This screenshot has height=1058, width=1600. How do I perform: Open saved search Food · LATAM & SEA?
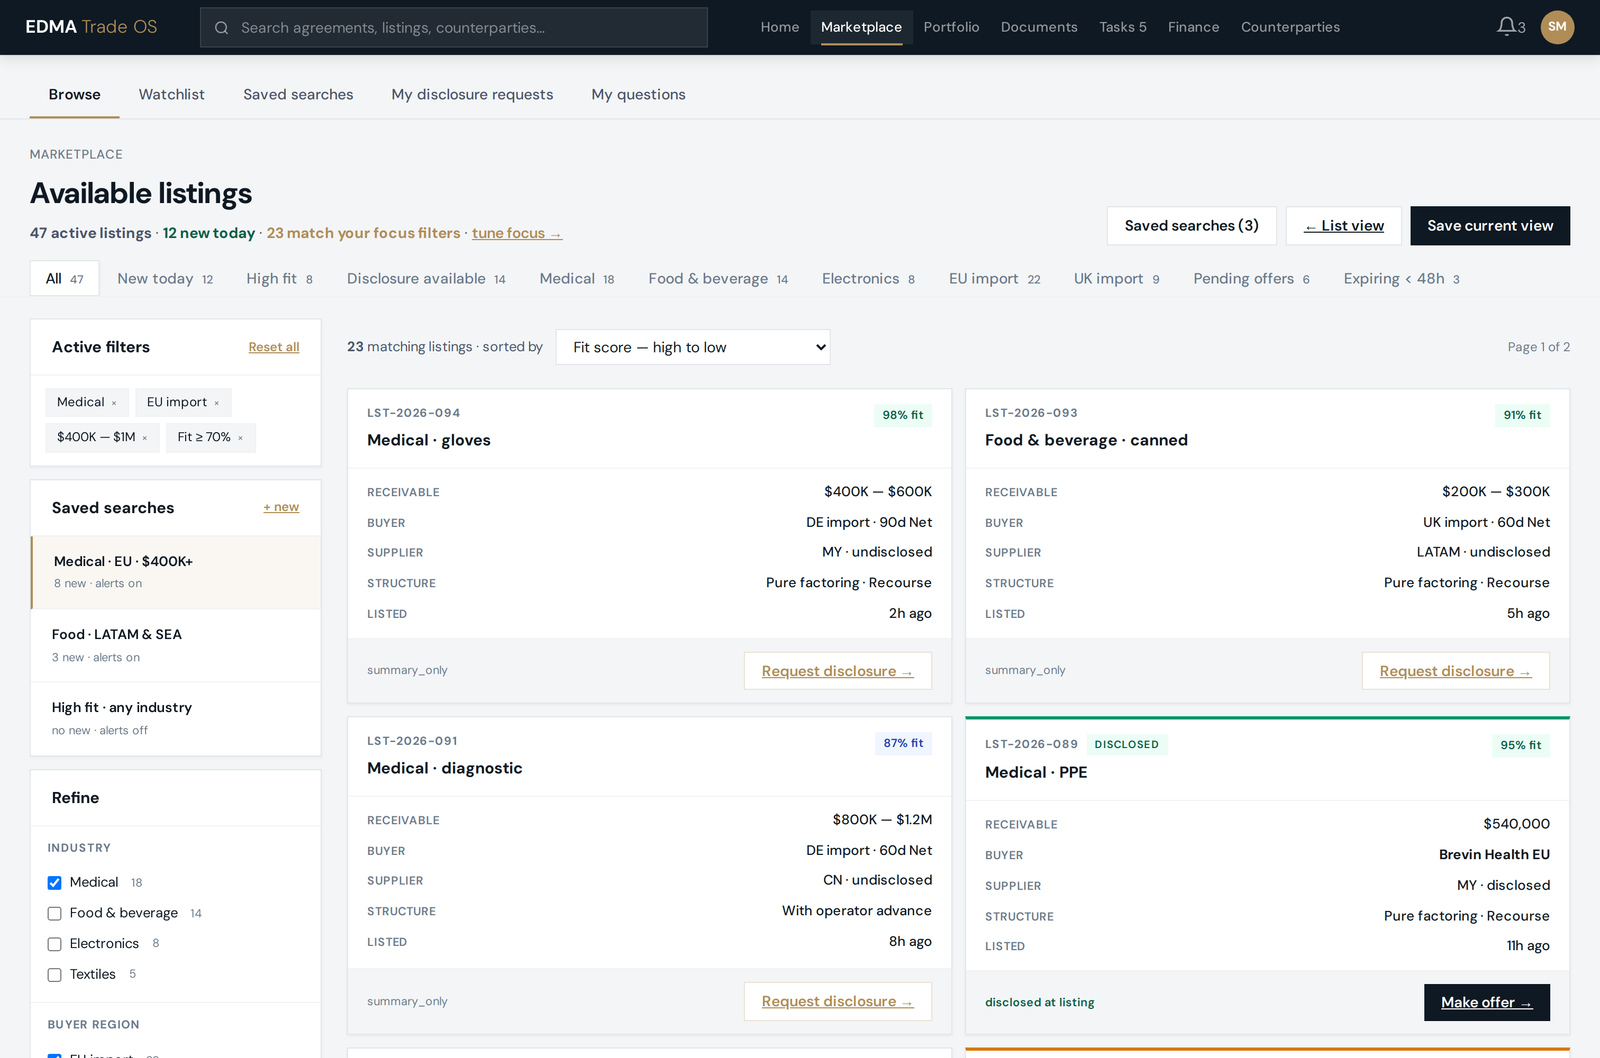coord(176,646)
